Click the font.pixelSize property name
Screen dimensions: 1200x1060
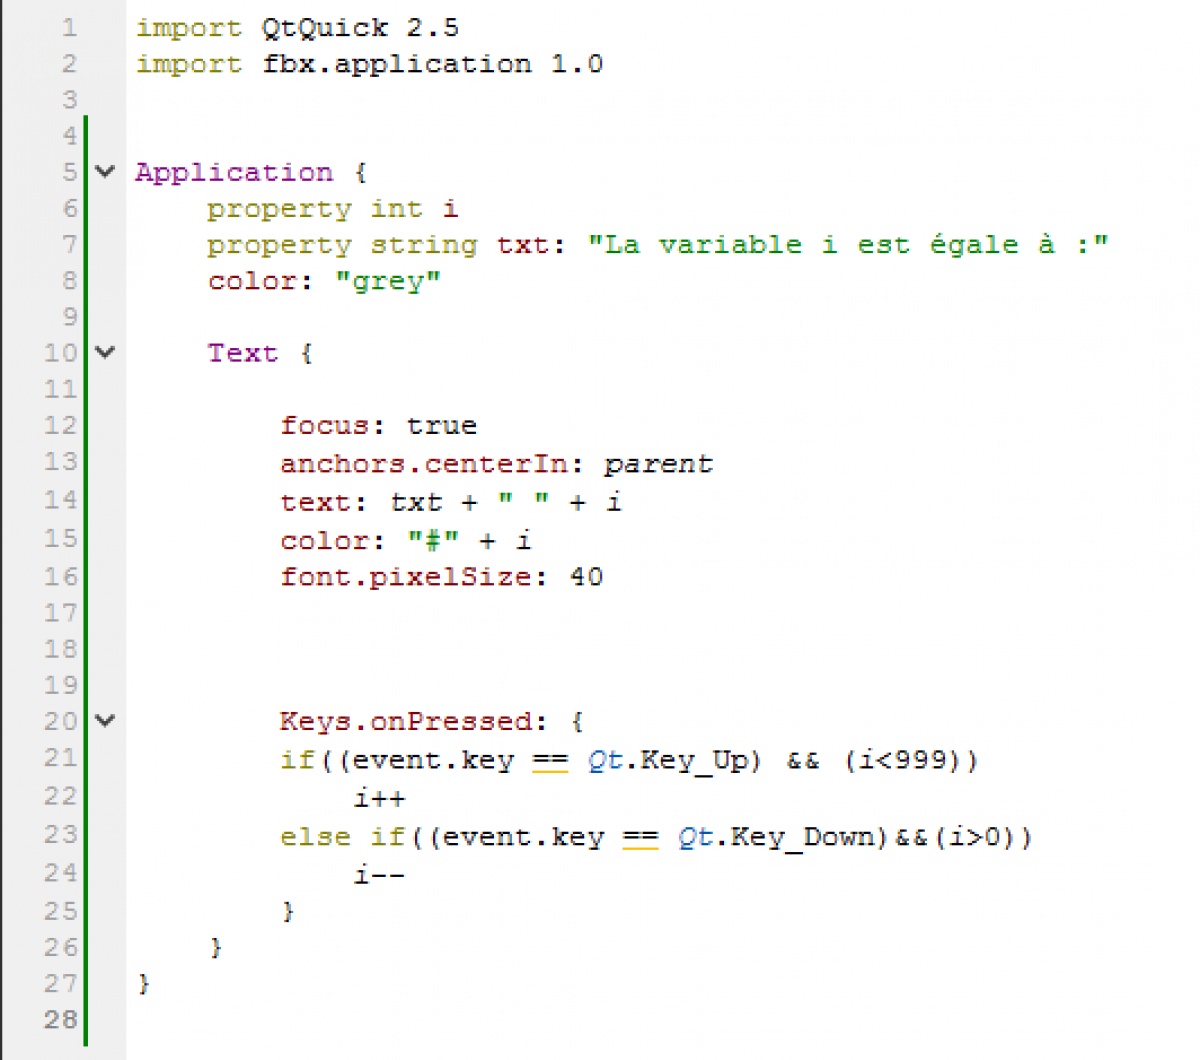coord(405,577)
